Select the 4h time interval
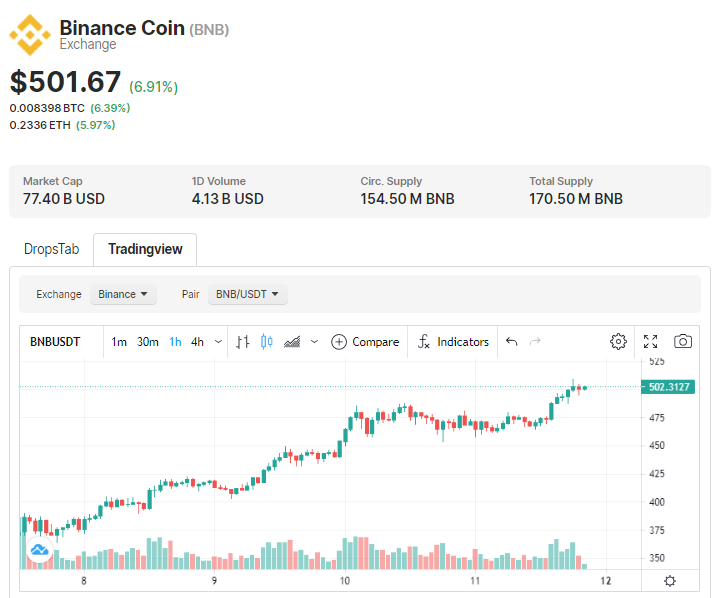The image size is (718, 598). (x=197, y=342)
